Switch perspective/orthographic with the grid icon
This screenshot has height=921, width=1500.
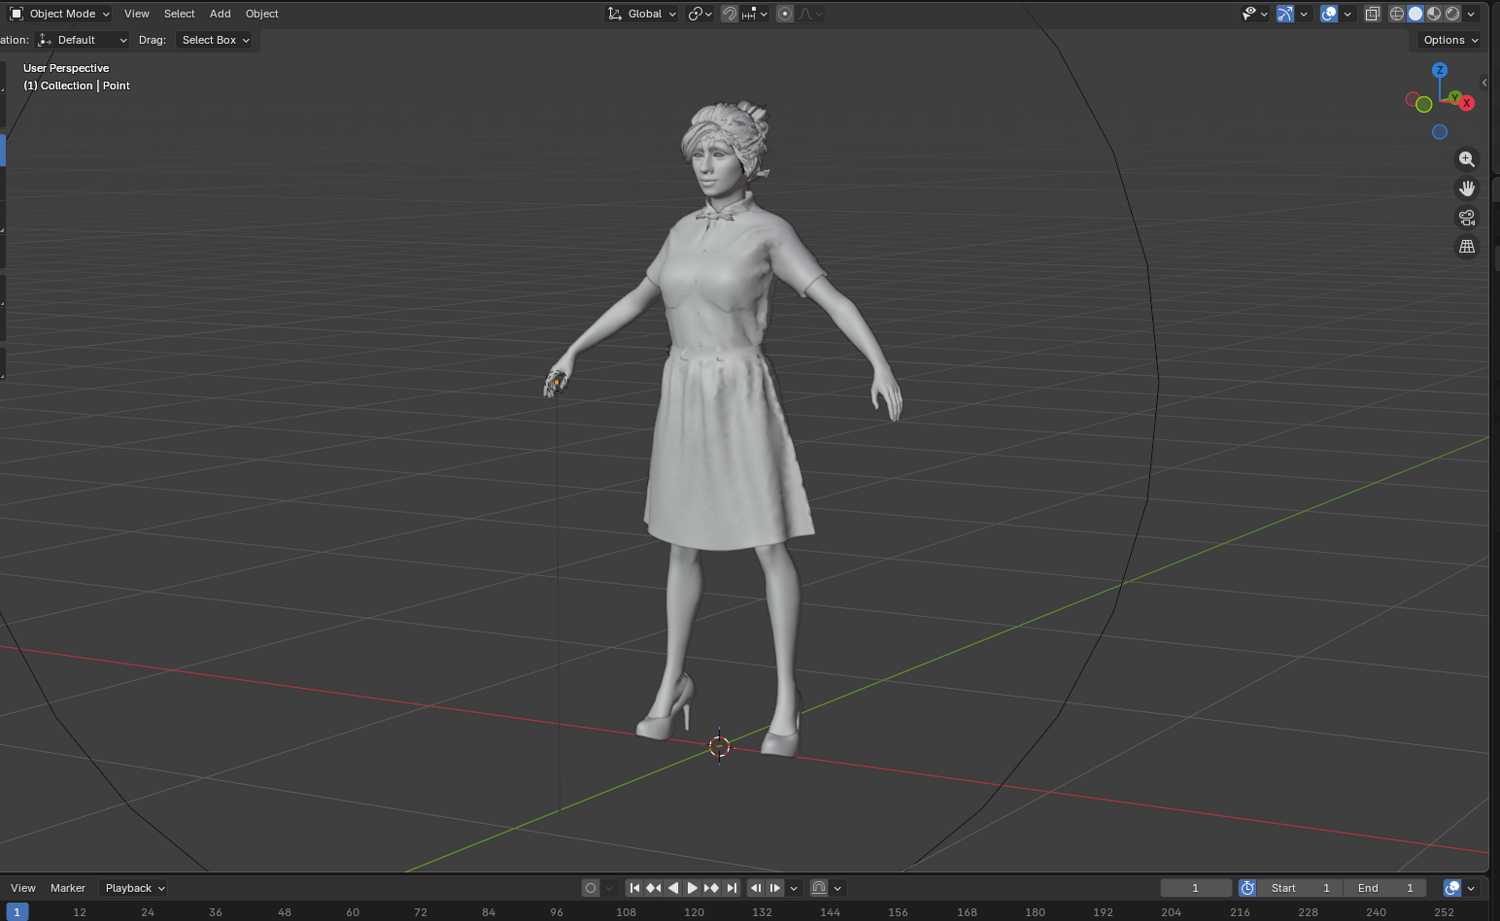(x=1466, y=246)
